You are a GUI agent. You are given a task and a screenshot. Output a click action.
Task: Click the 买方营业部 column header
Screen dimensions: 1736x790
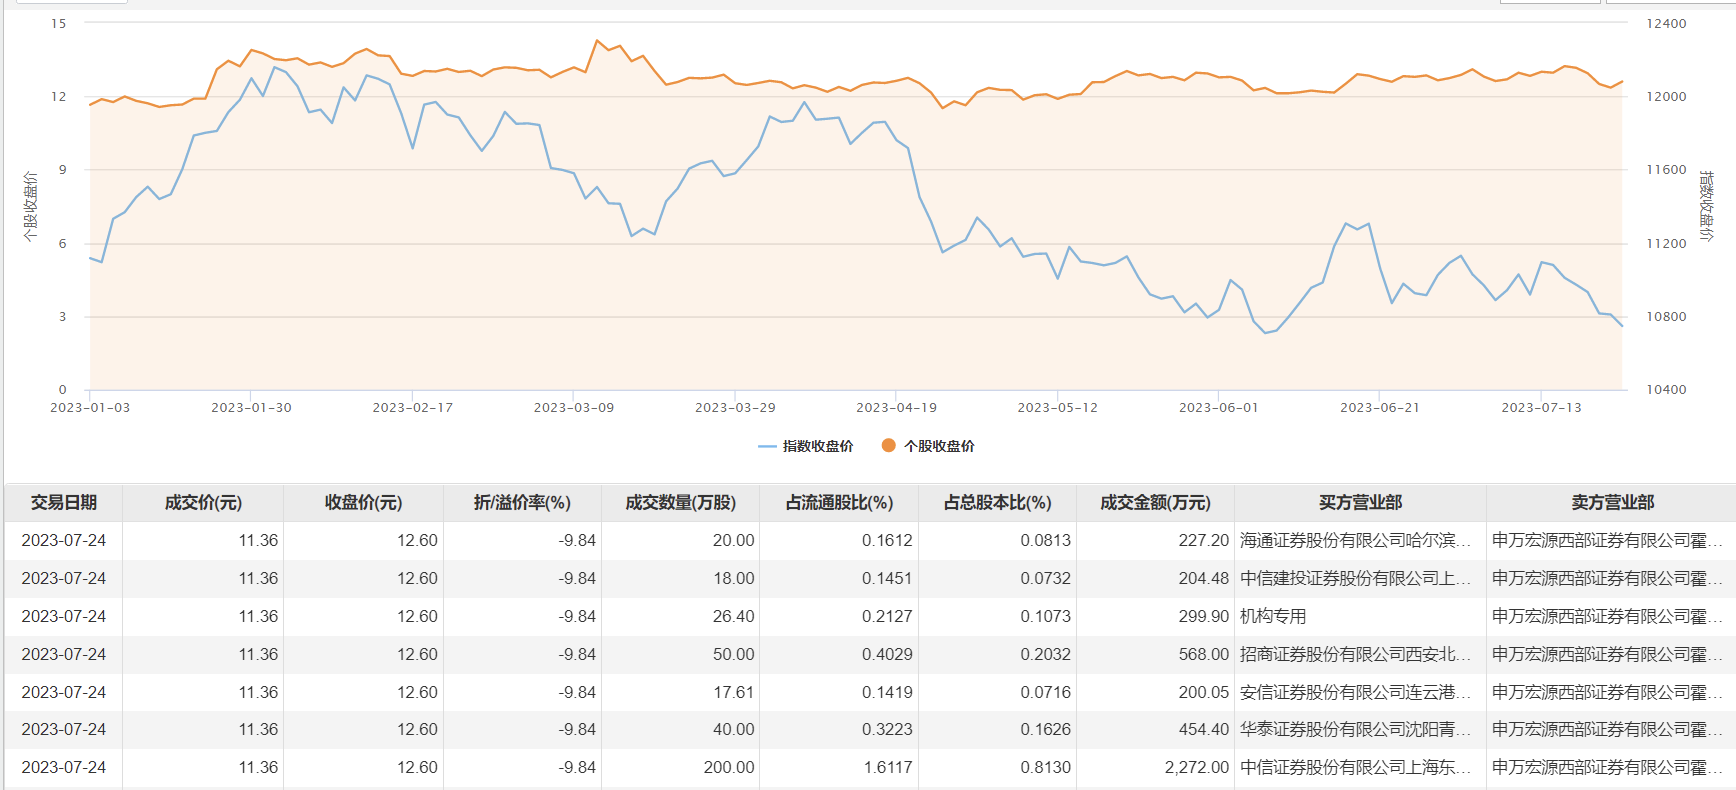(x=1360, y=503)
